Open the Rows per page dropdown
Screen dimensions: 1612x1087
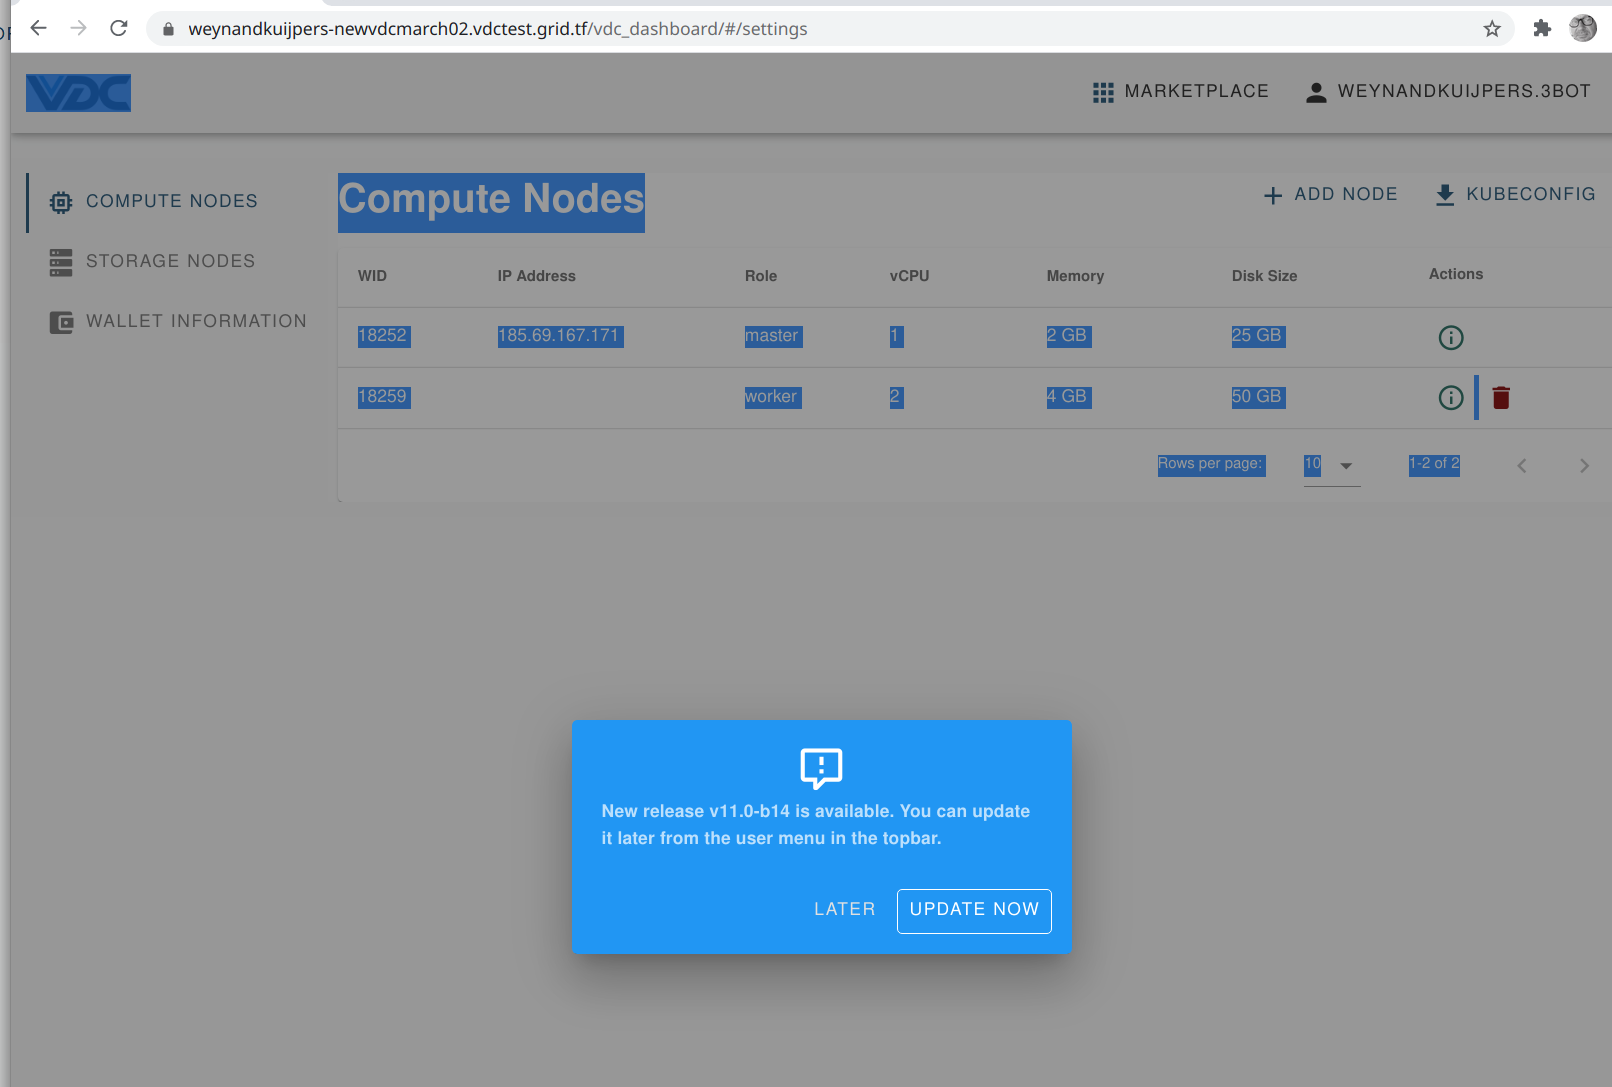point(1331,465)
